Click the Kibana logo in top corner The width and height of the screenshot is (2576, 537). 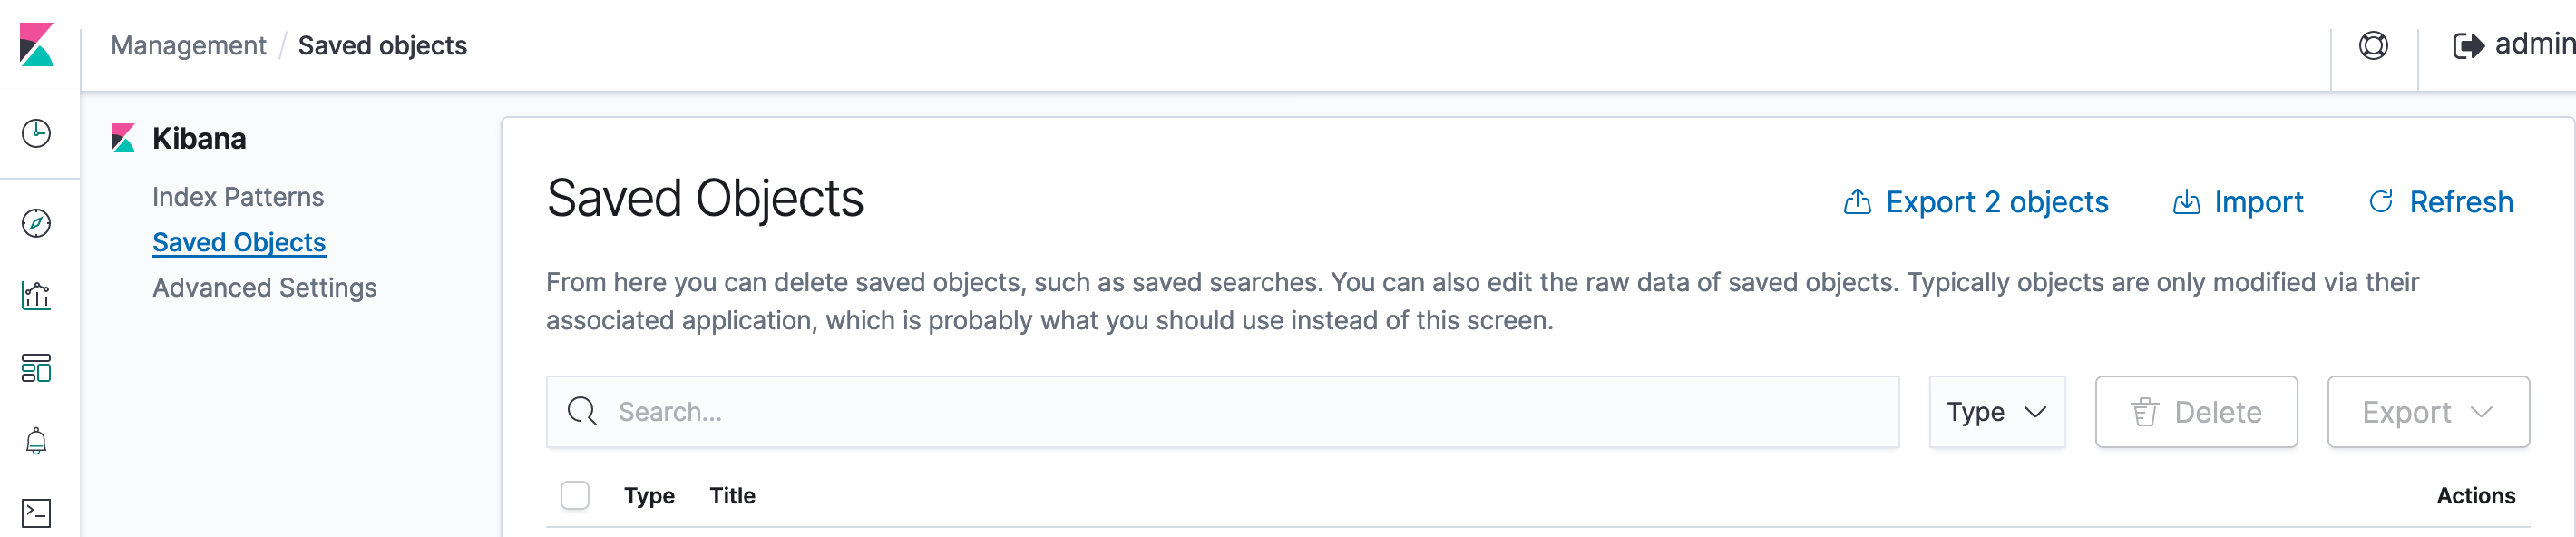coord(36,45)
